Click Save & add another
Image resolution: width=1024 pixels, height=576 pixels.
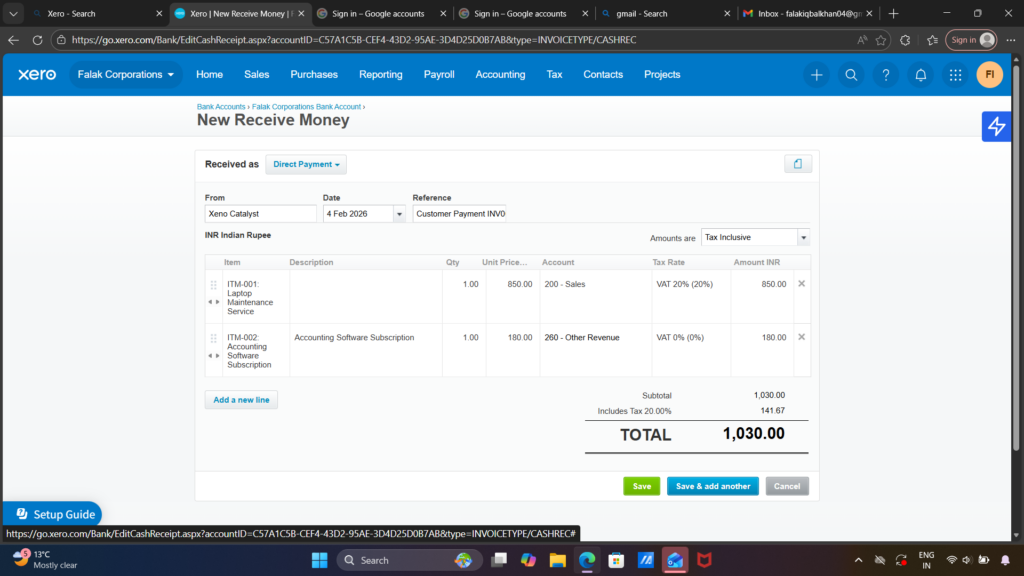[712, 486]
